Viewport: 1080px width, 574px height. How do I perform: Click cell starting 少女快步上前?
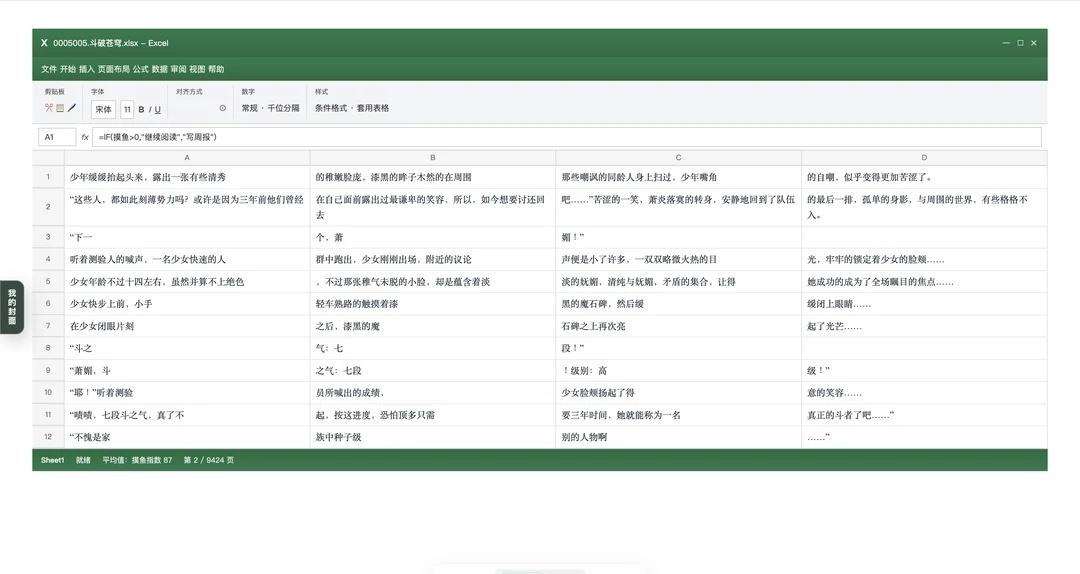tap(187, 304)
